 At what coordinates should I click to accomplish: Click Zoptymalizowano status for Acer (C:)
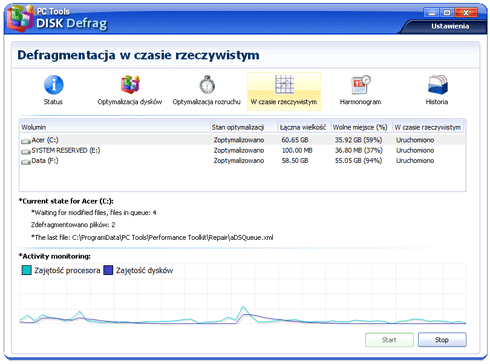click(239, 140)
